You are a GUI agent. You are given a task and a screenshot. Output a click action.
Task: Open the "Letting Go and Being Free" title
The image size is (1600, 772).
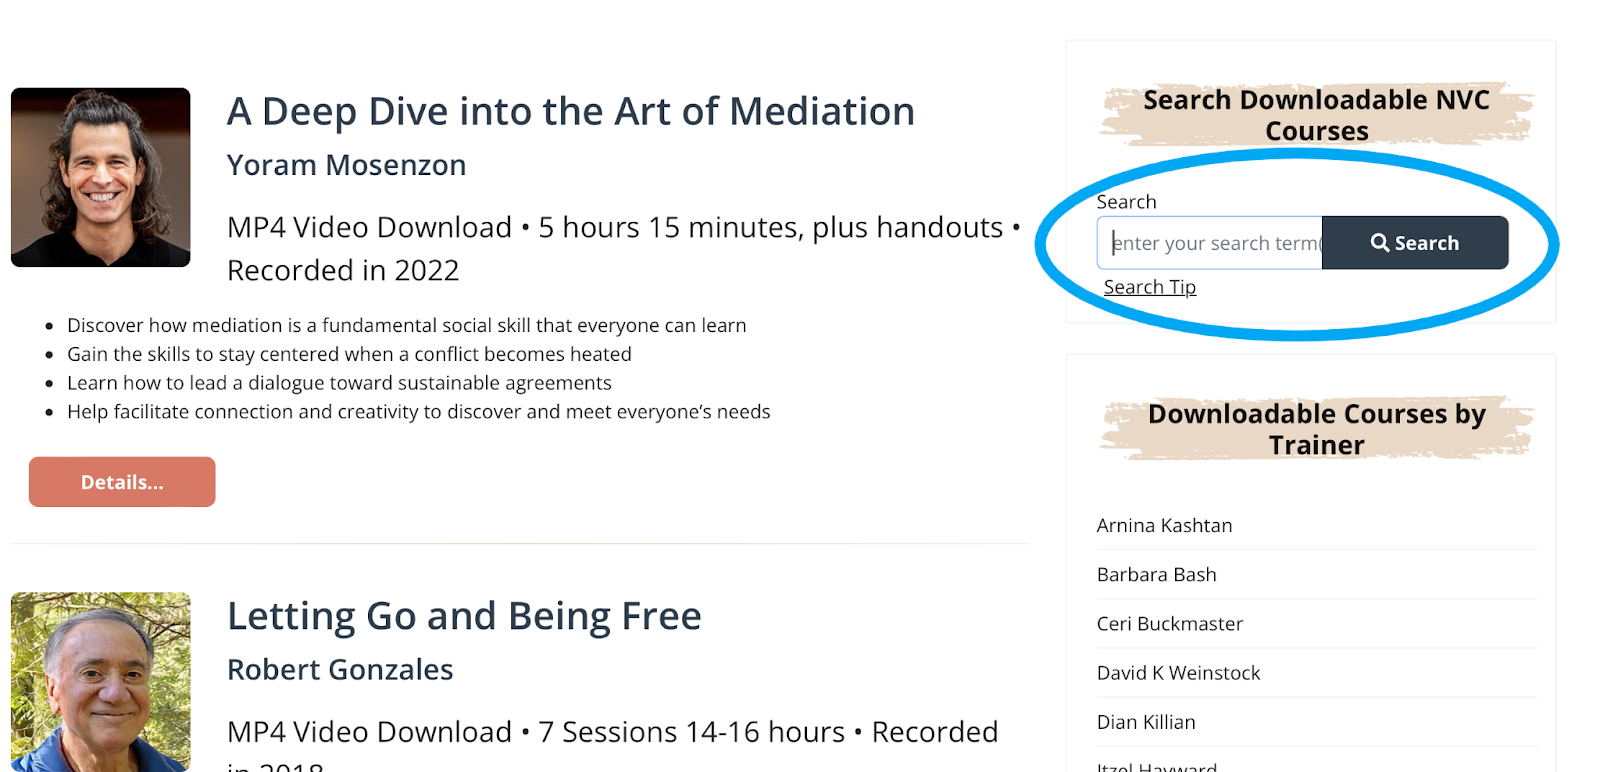[x=464, y=616]
